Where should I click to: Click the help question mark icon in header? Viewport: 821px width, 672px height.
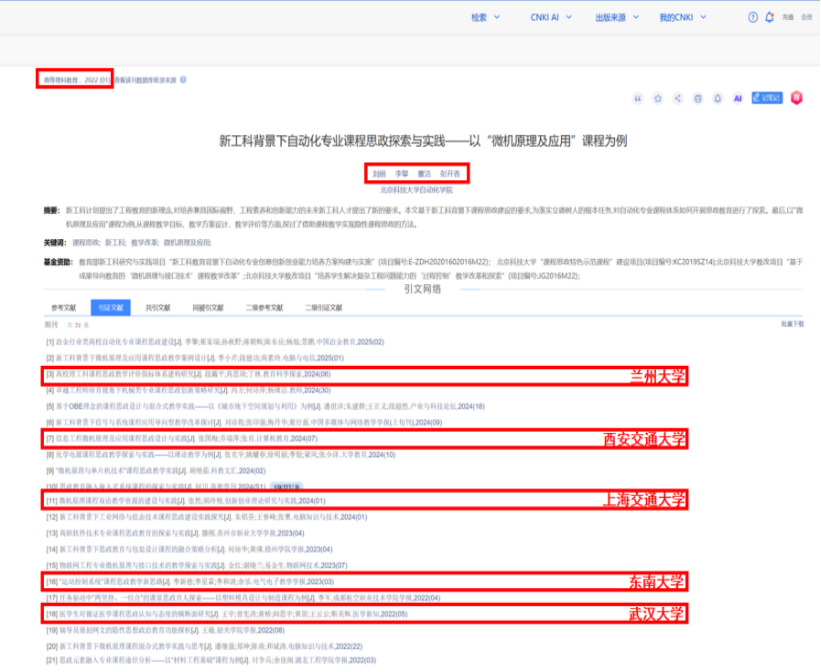pos(752,17)
